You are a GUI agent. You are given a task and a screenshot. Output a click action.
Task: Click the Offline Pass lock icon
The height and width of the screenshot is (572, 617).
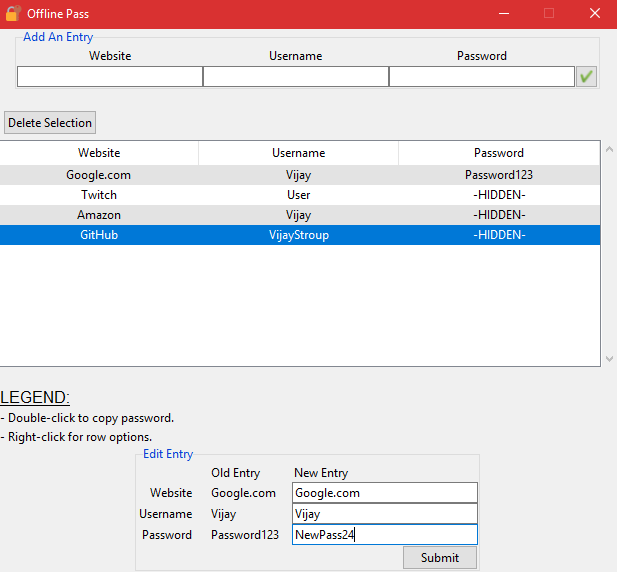[13, 13]
